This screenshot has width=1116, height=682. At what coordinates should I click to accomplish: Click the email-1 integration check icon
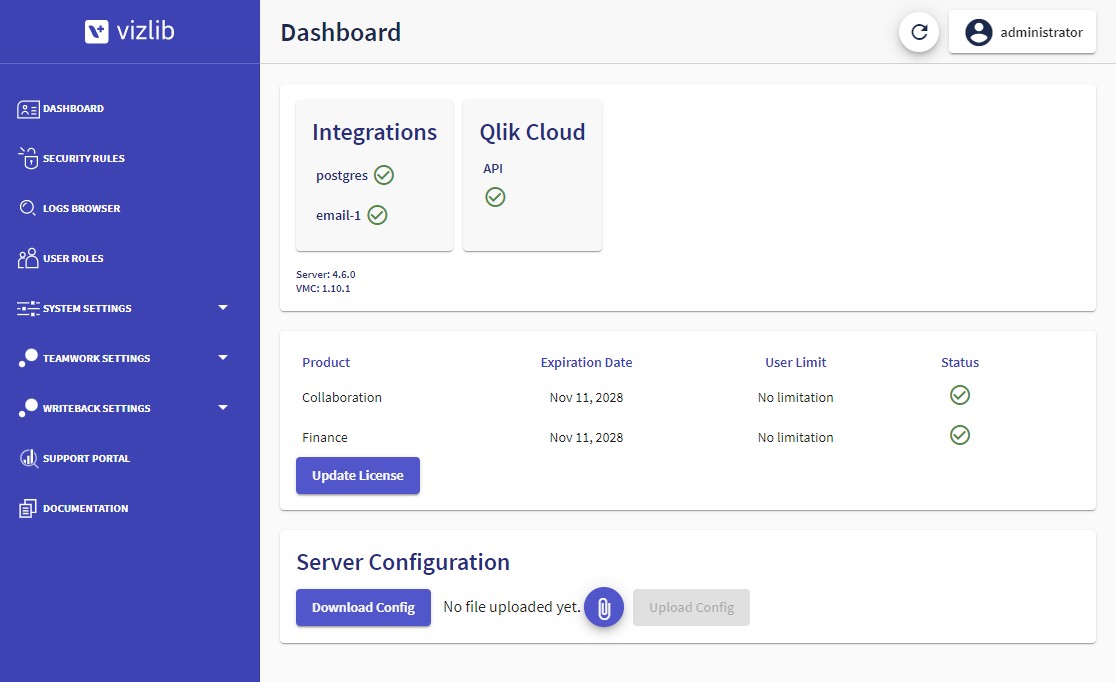coord(377,215)
